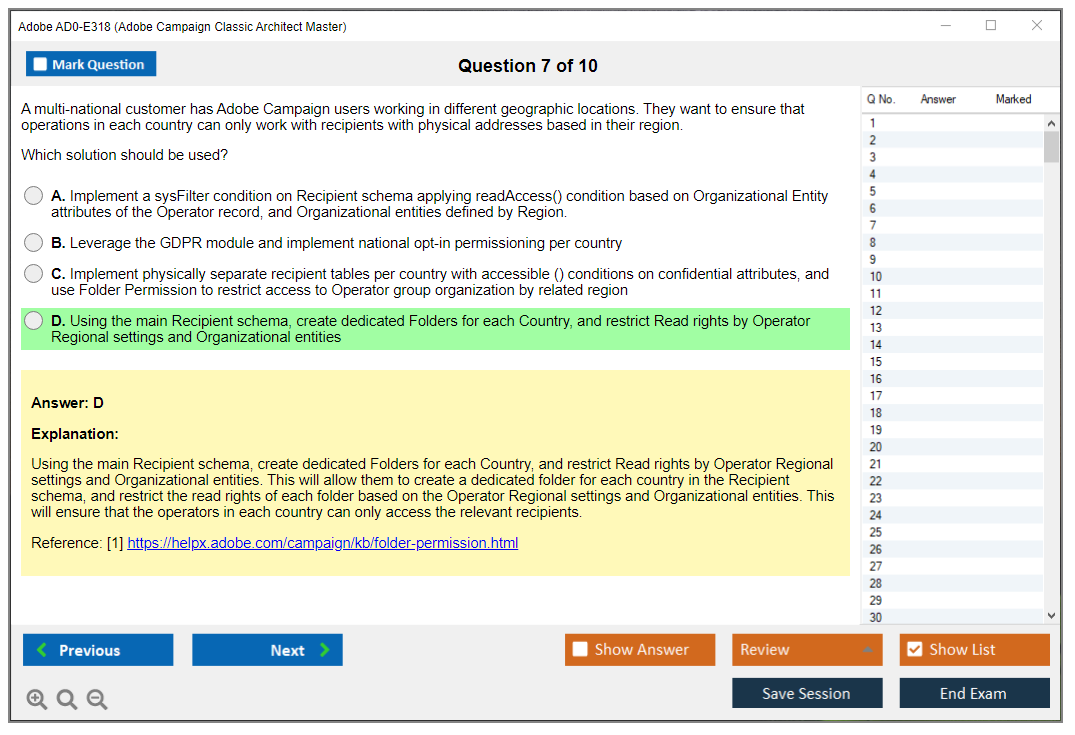
Task: Select option C radio button
Action: tap(34, 274)
